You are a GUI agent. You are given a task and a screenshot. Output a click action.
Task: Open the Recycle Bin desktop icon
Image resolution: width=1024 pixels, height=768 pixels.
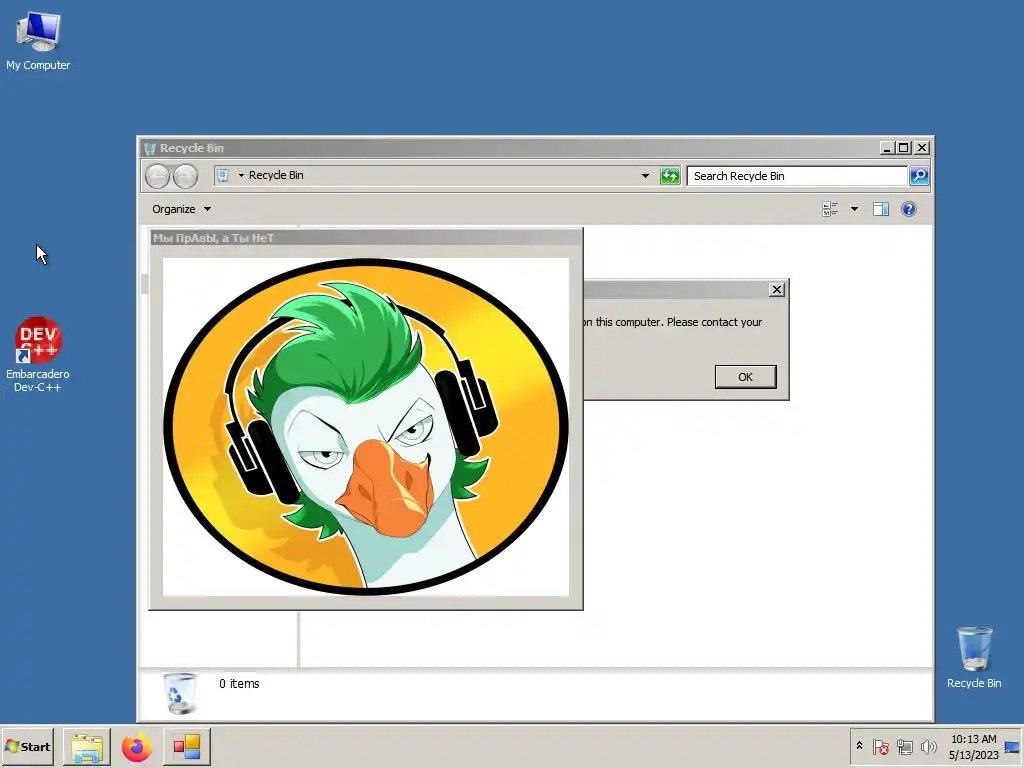(974, 658)
